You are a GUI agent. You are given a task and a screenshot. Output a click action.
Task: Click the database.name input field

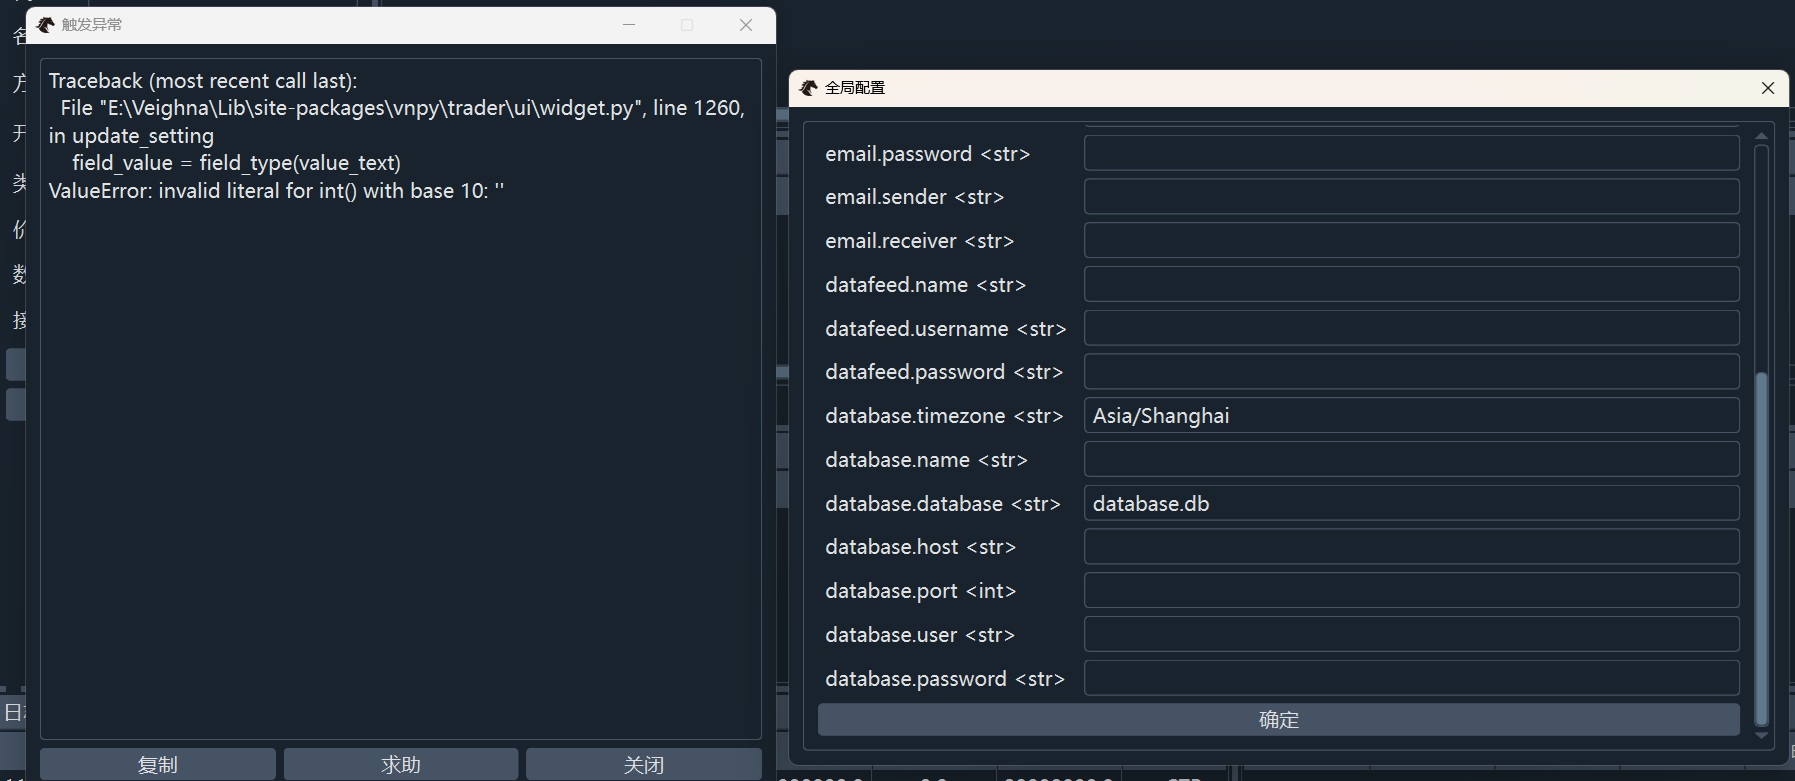1411,460
